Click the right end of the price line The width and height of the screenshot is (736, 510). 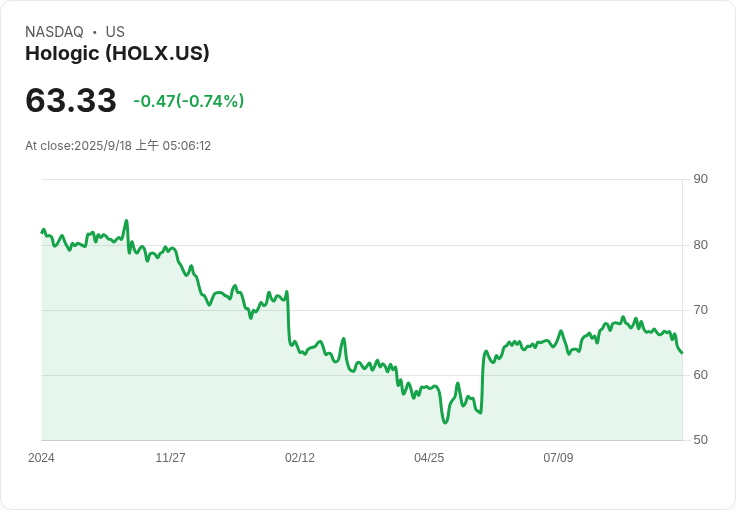pos(682,353)
